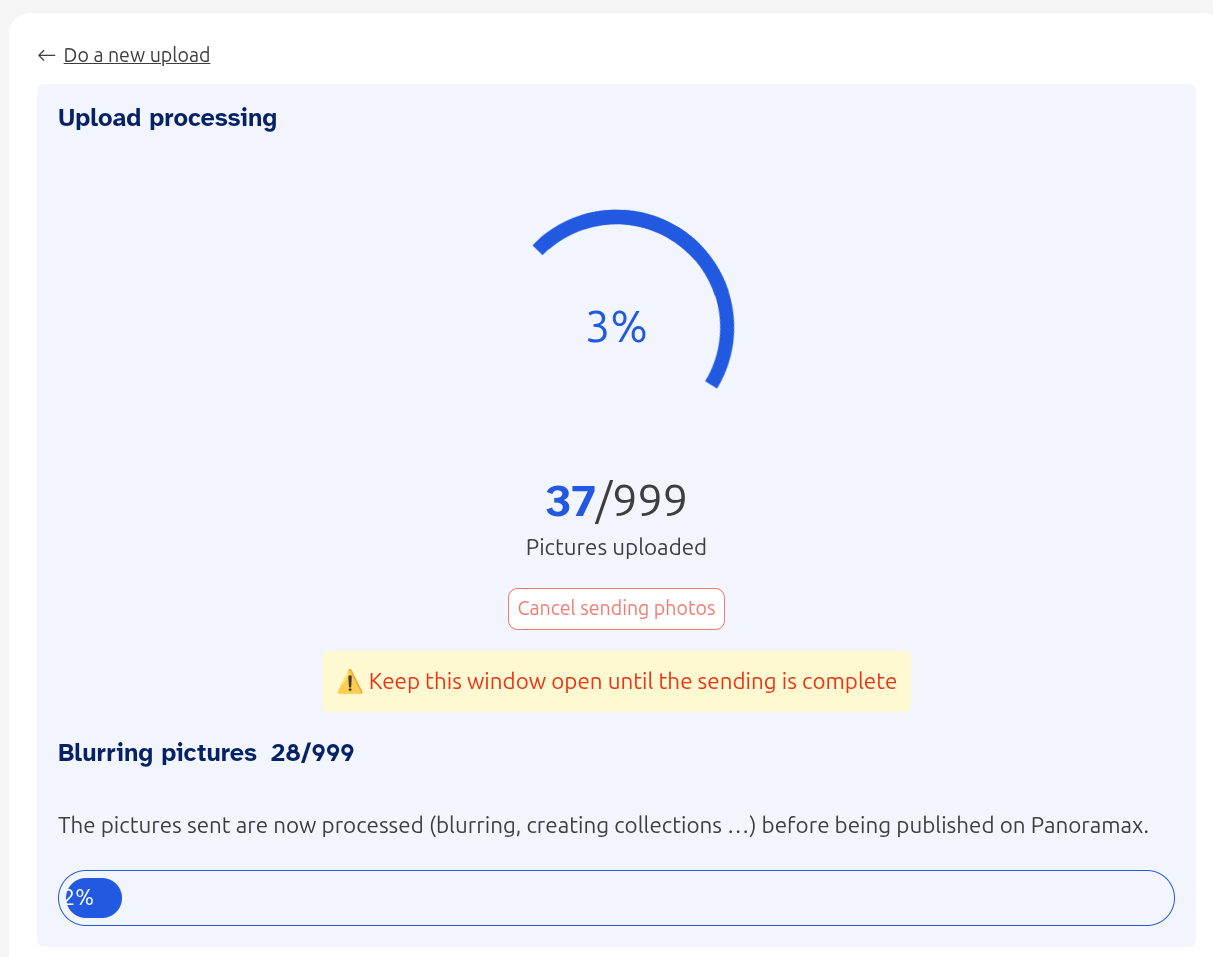Click the yellow warning triangle icon

point(349,682)
